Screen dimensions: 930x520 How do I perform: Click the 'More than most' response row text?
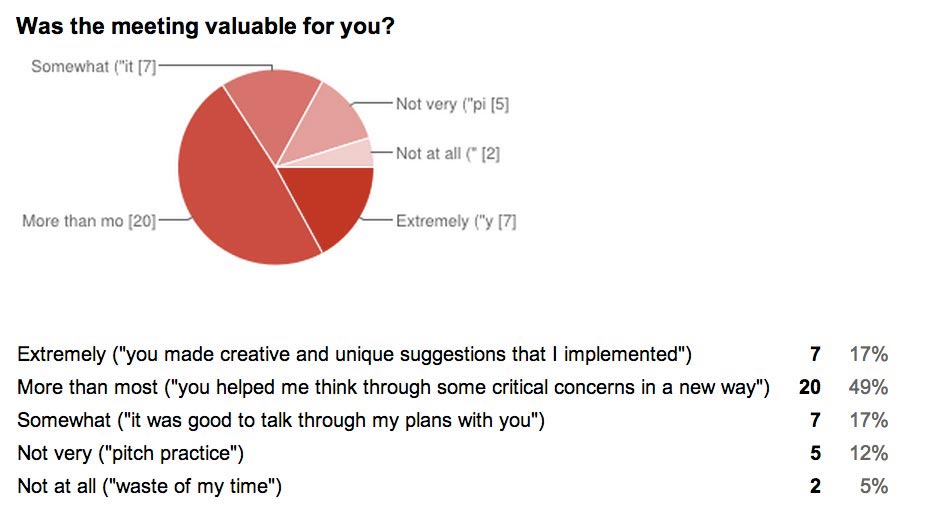click(x=393, y=387)
